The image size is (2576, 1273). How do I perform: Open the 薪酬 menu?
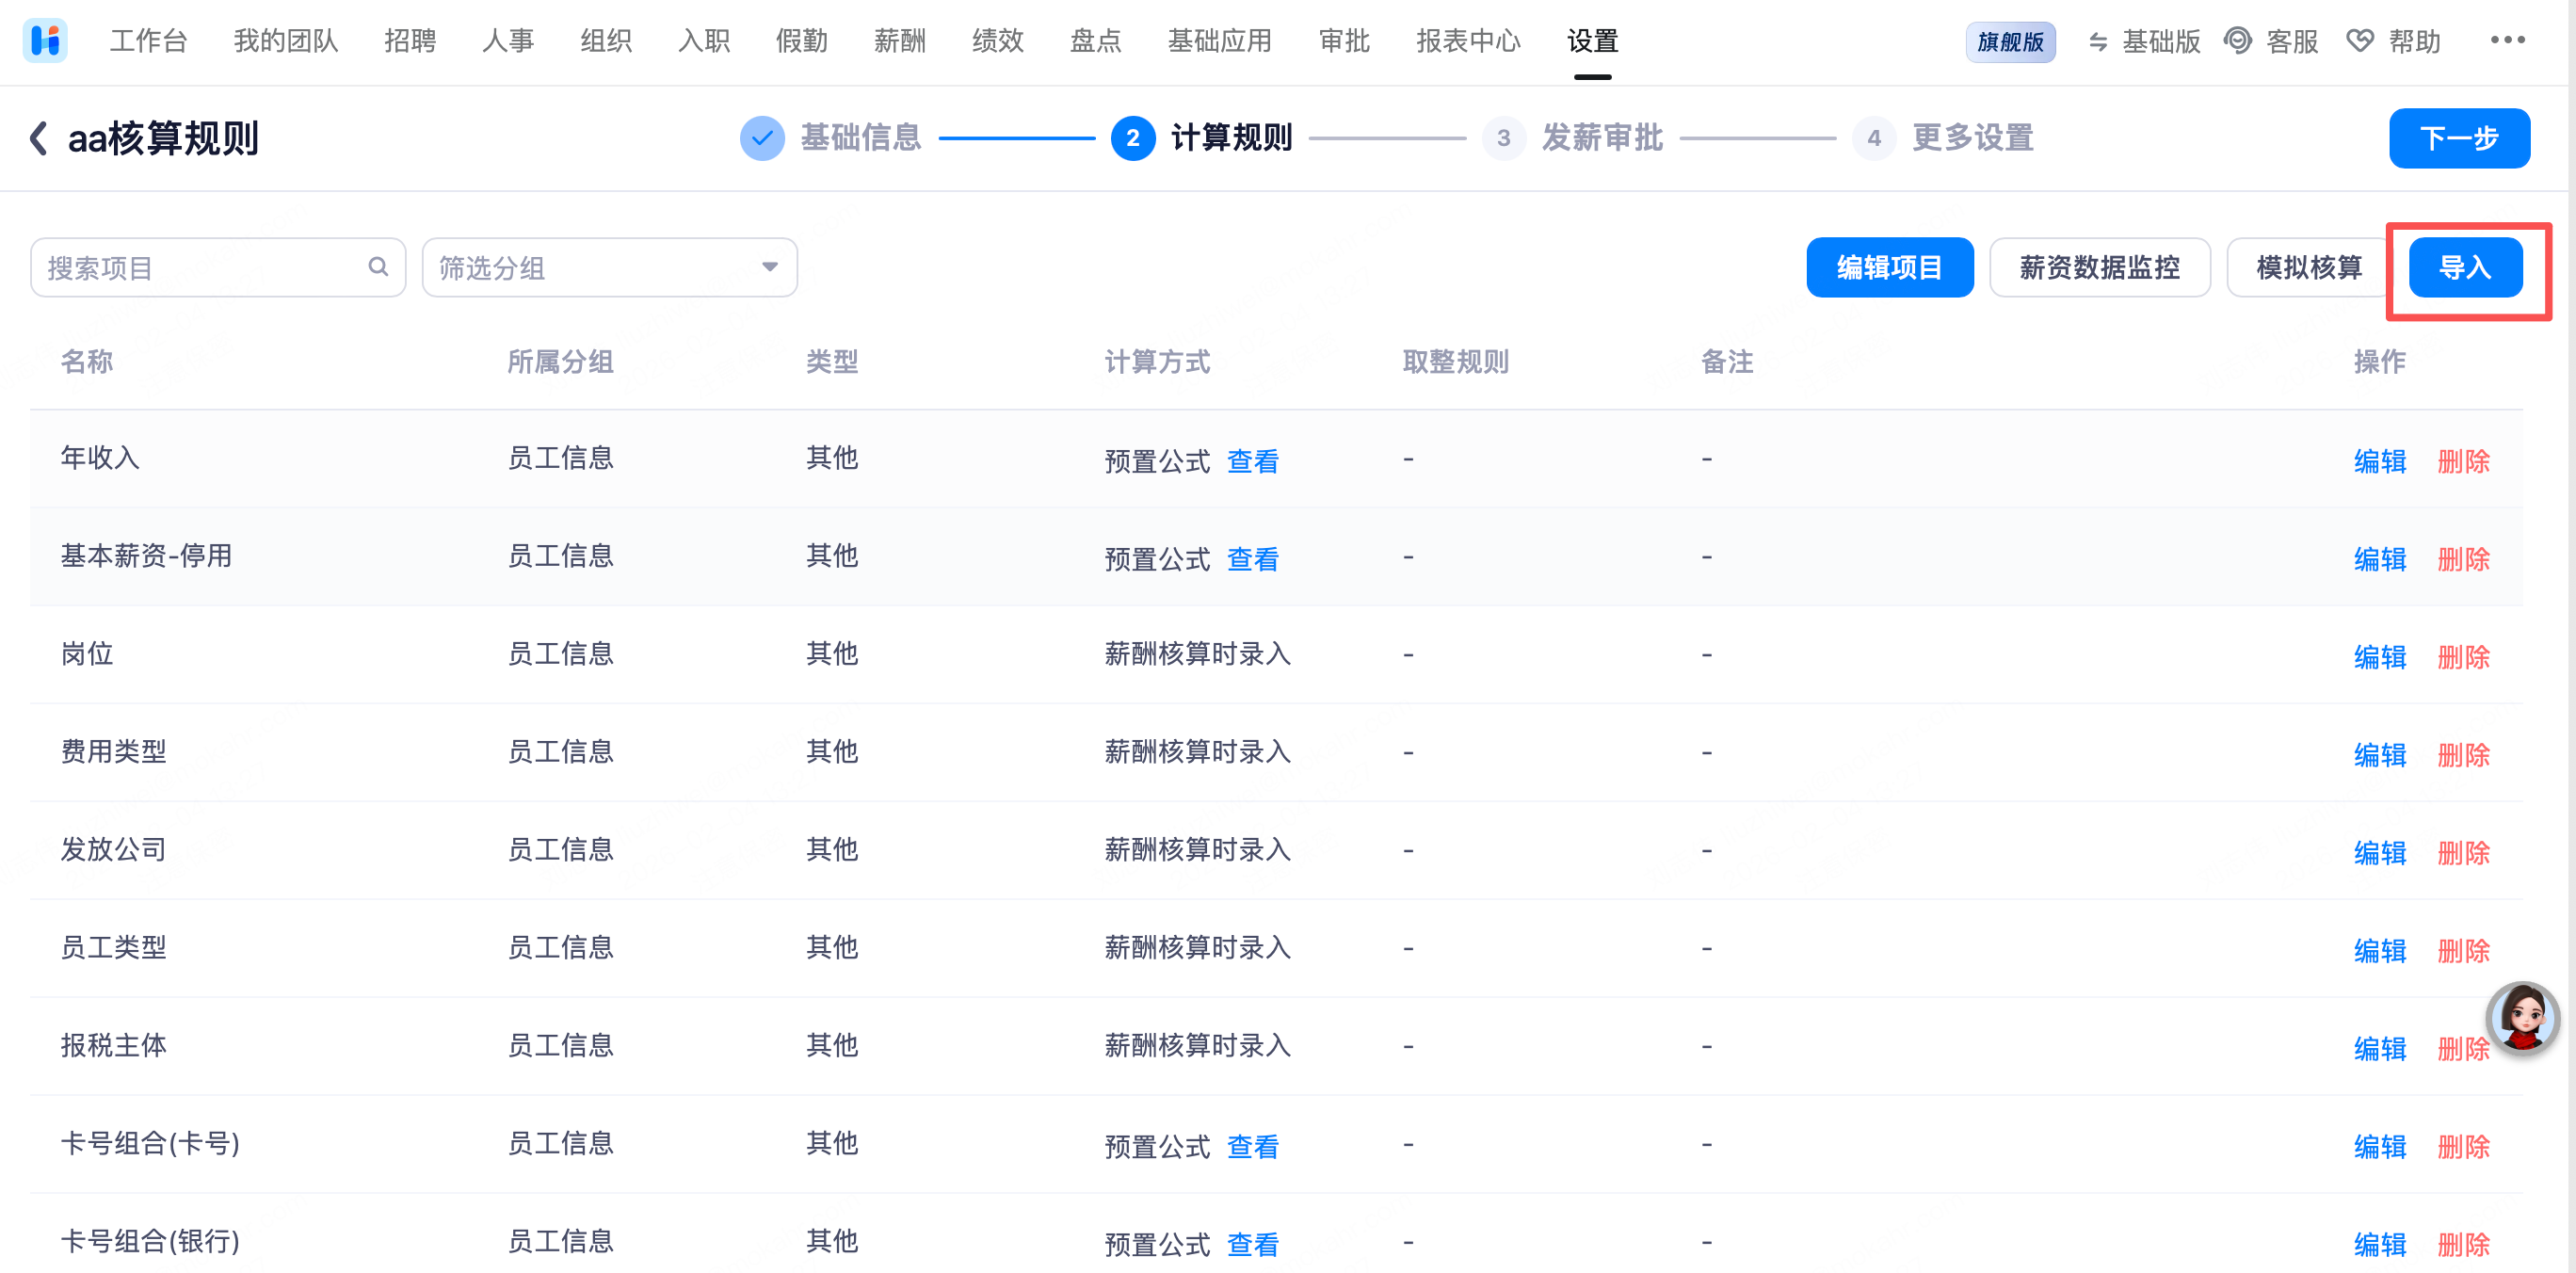pos(899,41)
